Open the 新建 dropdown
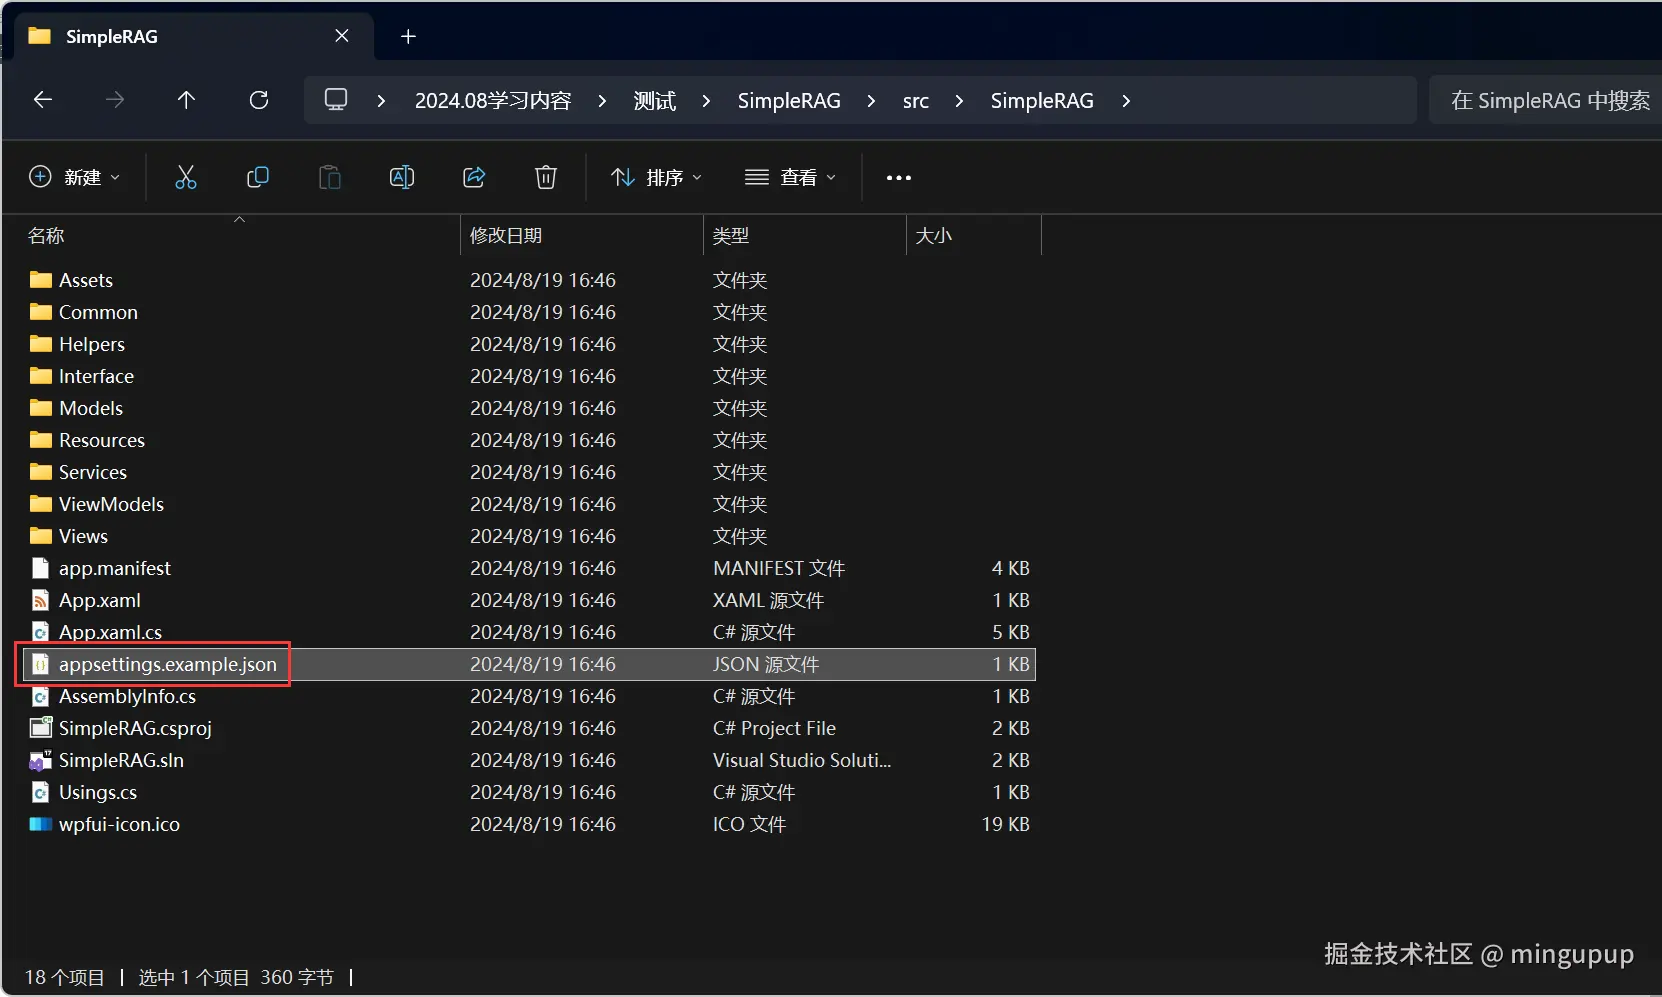Screen dimensions: 1662x997 [x=75, y=177]
